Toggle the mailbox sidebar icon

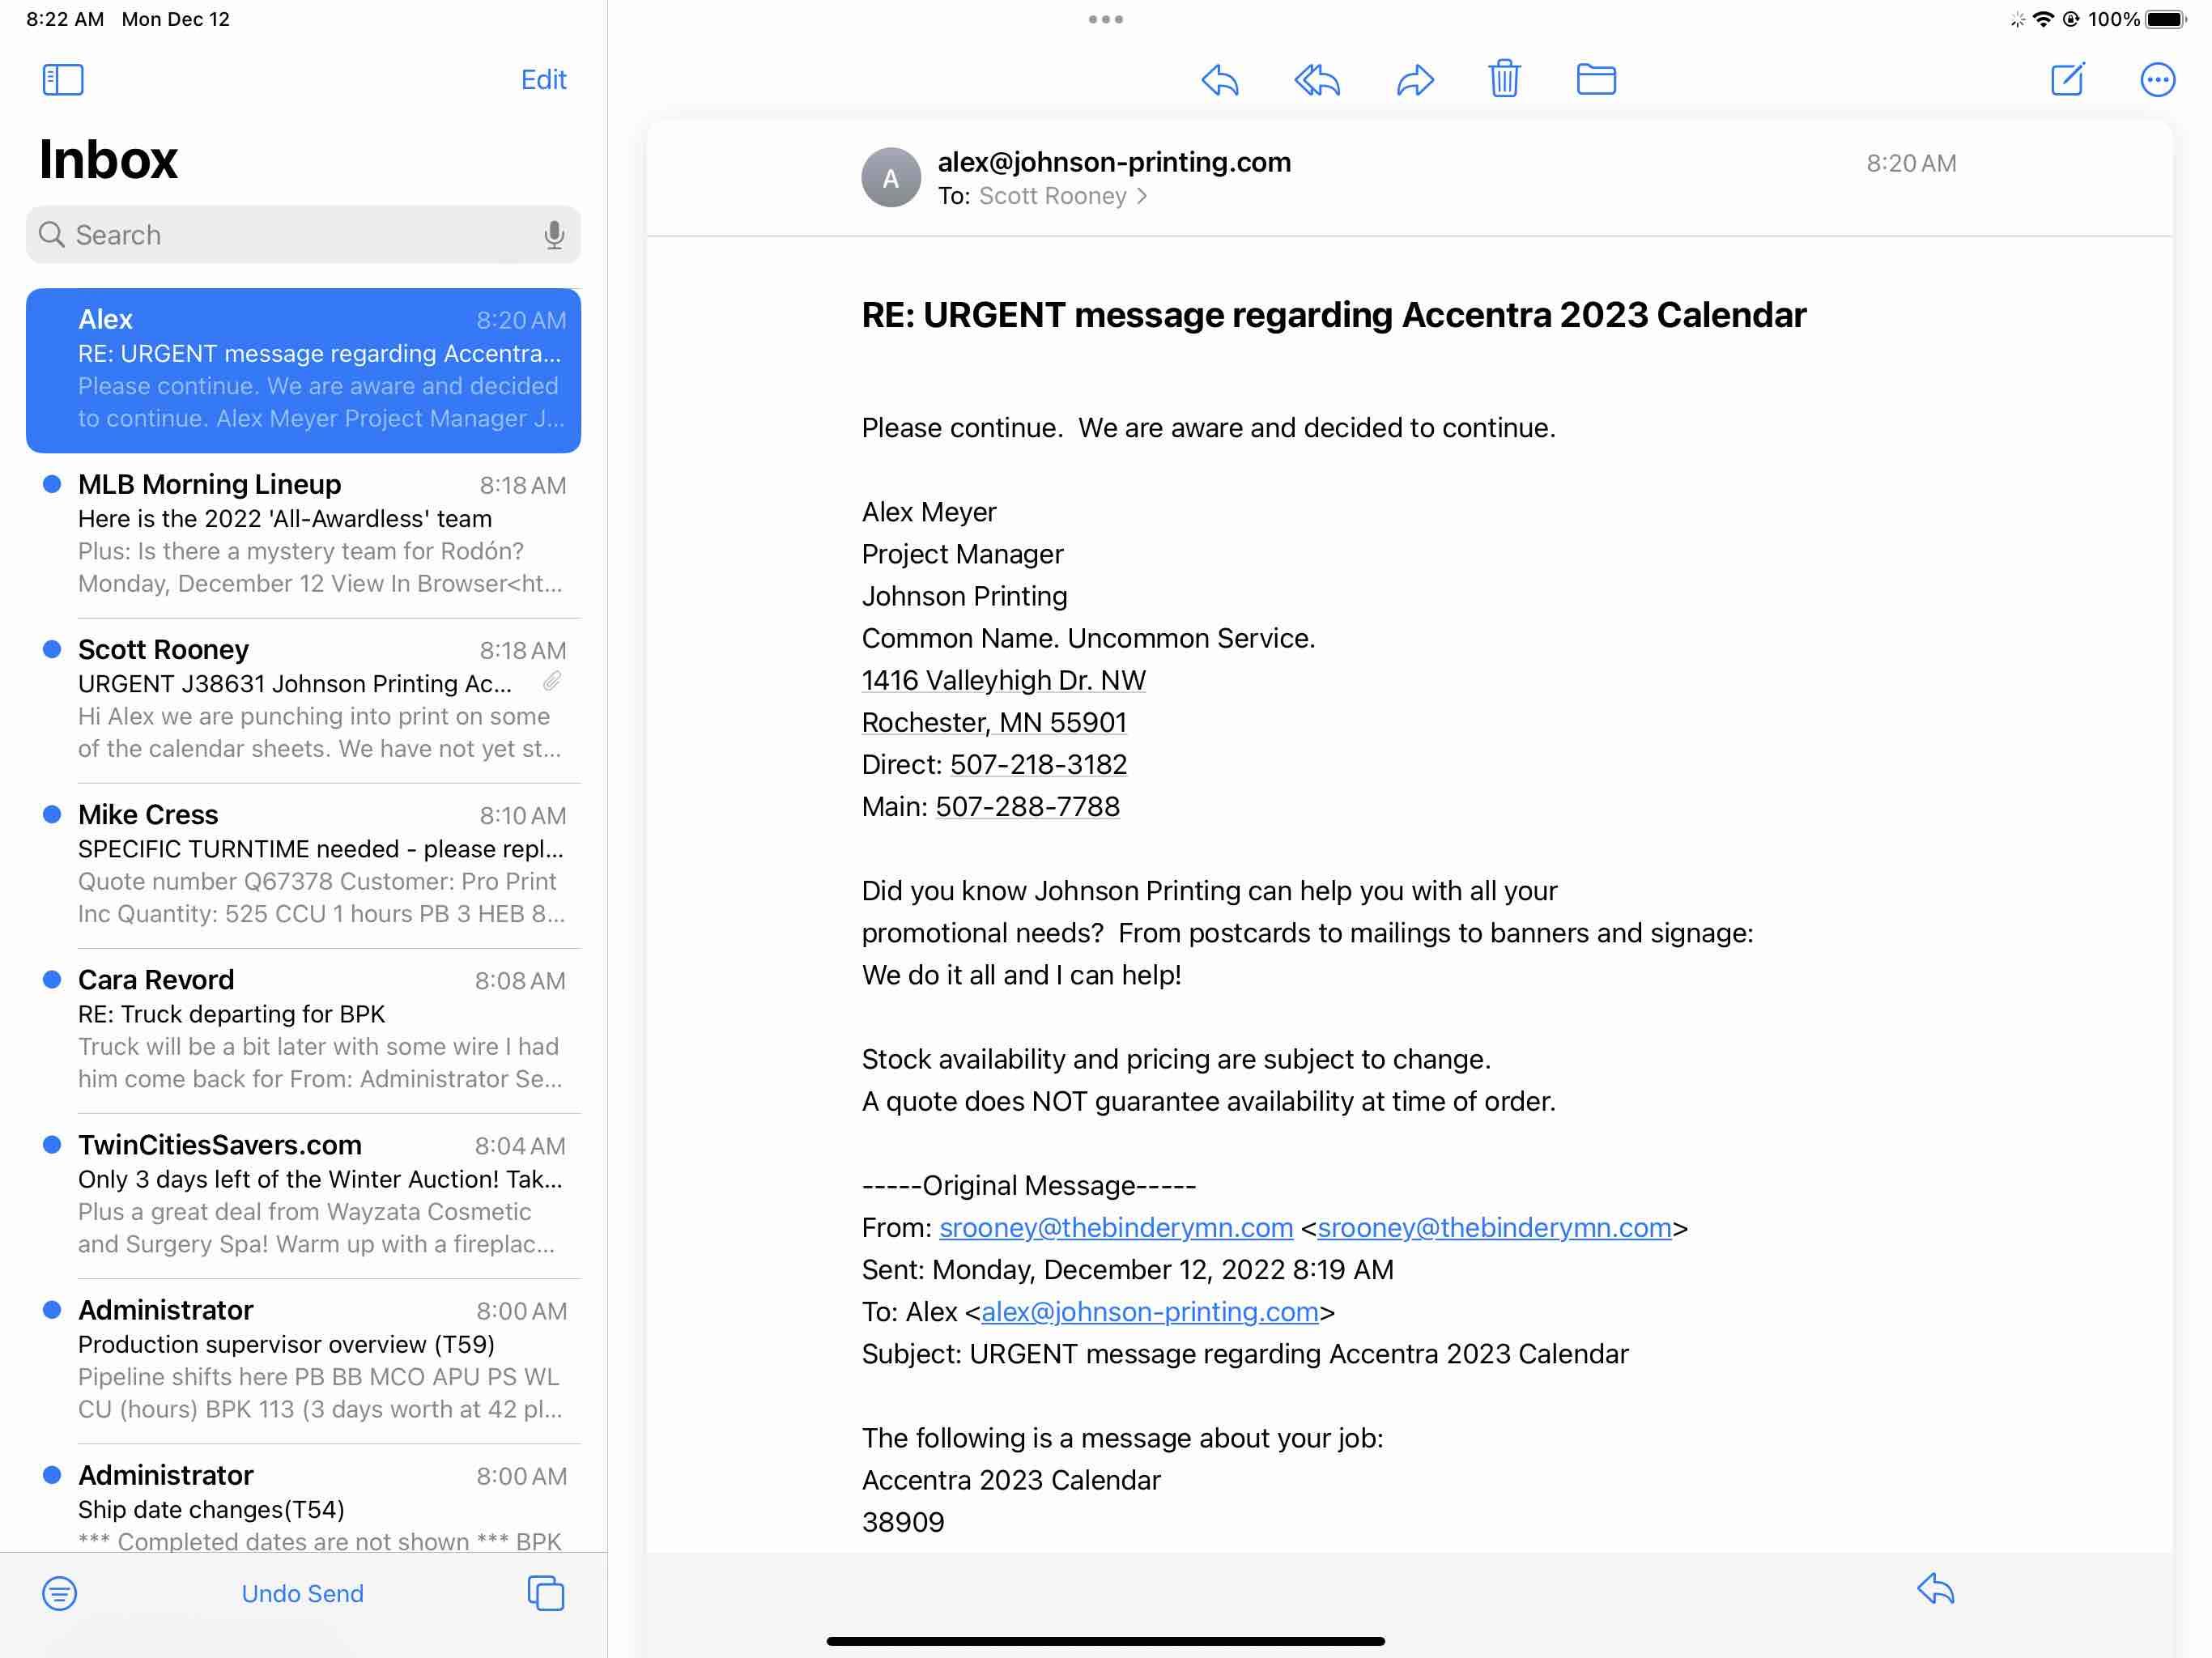pos(62,79)
